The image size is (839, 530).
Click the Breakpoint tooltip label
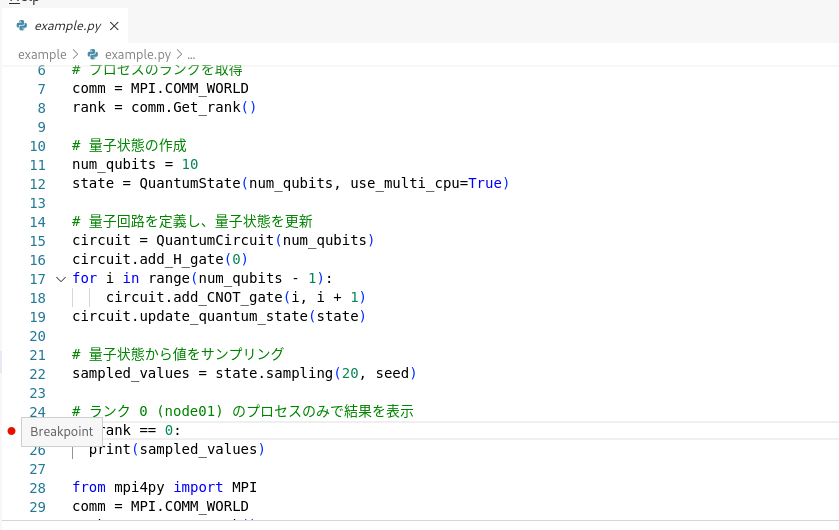(61, 431)
